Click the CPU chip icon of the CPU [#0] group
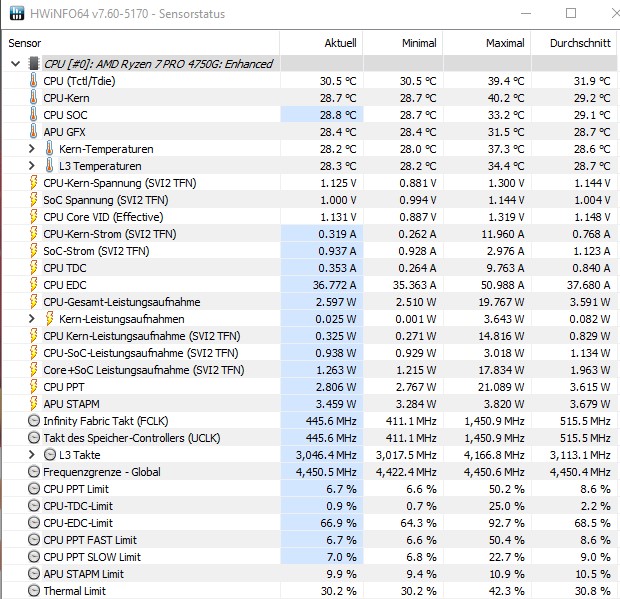The image size is (620, 599). (x=34, y=64)
